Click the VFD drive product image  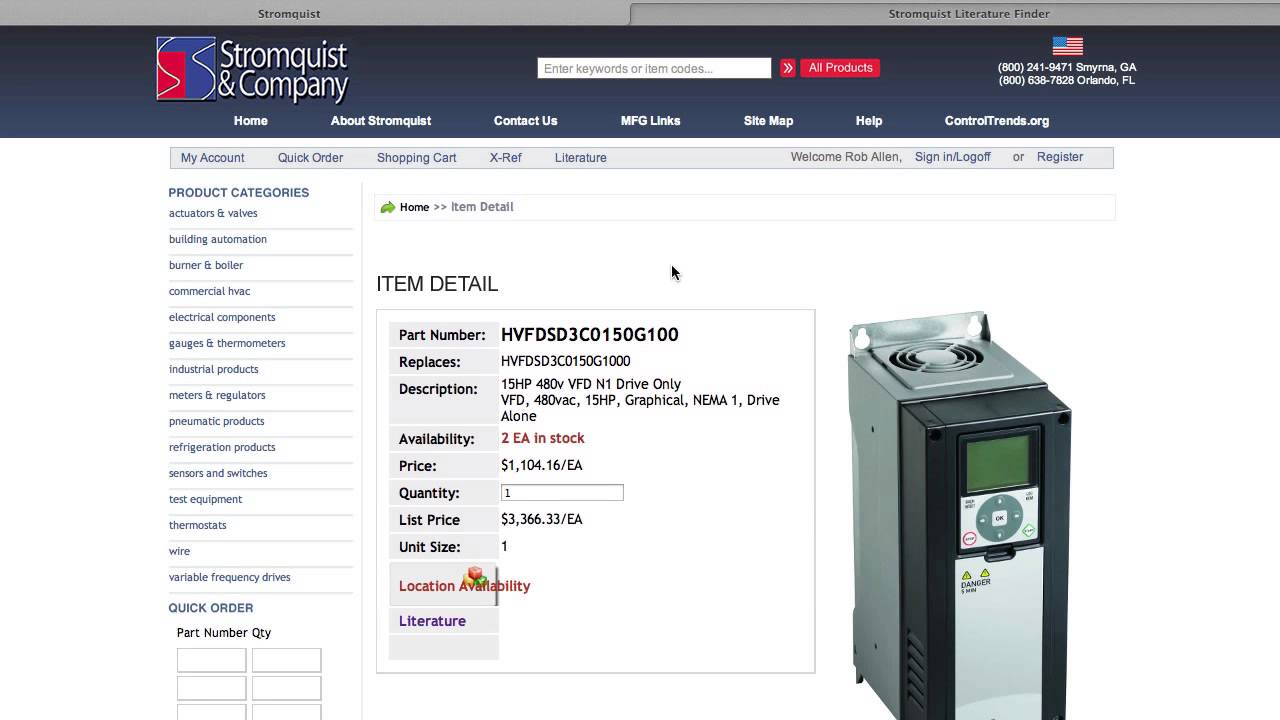pyautogui.click(x=960, y=515)
